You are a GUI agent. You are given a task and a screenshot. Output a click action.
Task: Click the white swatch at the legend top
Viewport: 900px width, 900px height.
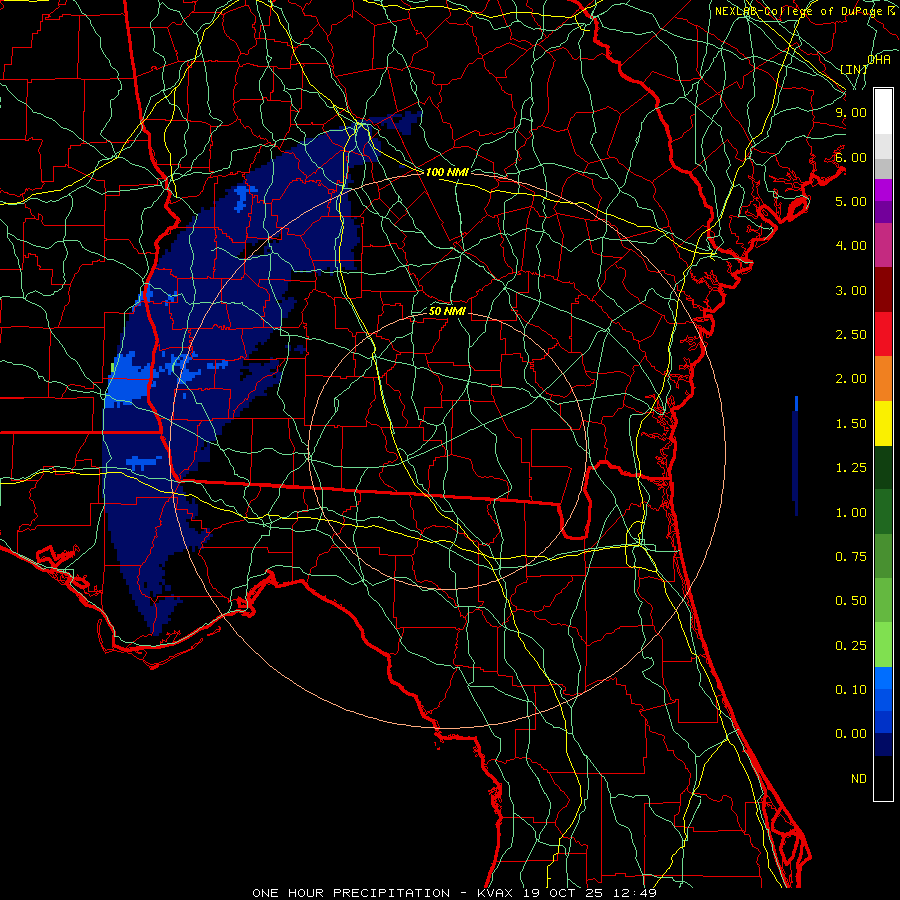pyautogui.click(x=883, y=111)
